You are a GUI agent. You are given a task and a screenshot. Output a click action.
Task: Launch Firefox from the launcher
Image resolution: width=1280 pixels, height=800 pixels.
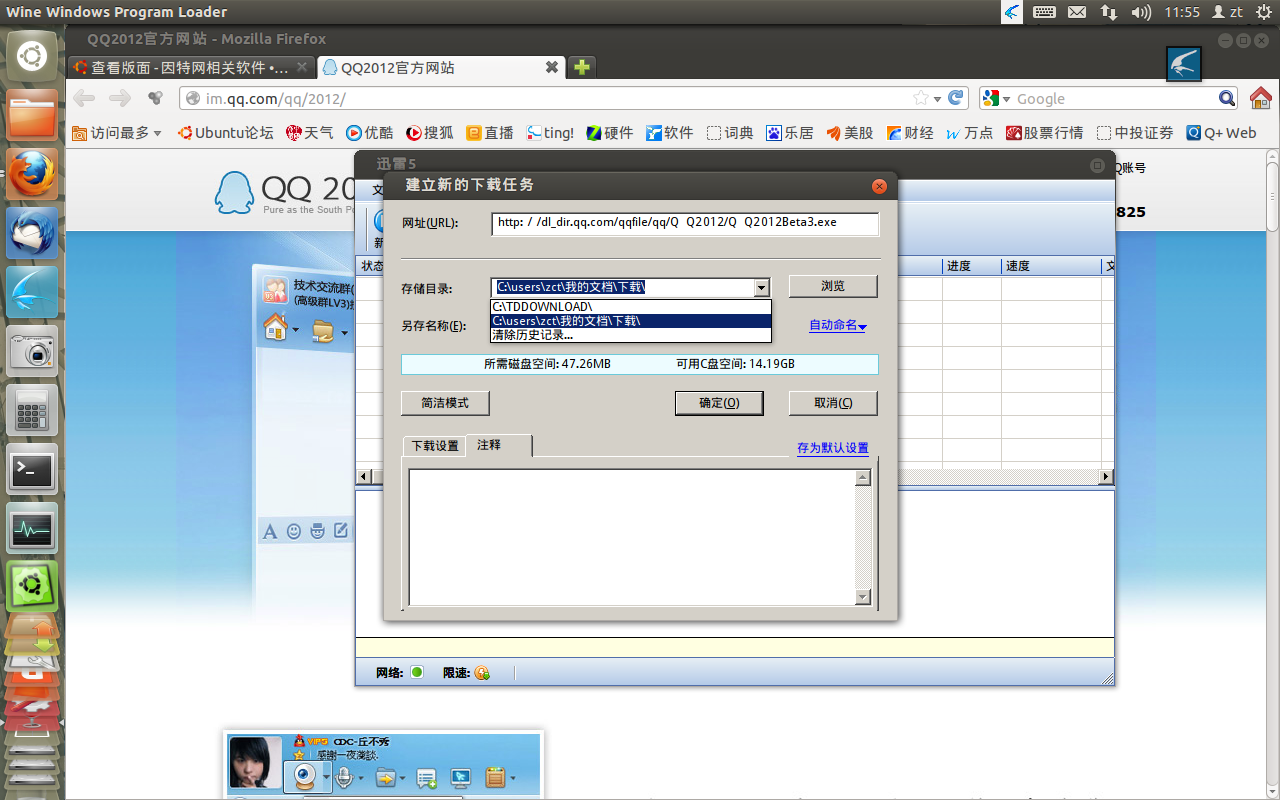[x=32, y=174]
